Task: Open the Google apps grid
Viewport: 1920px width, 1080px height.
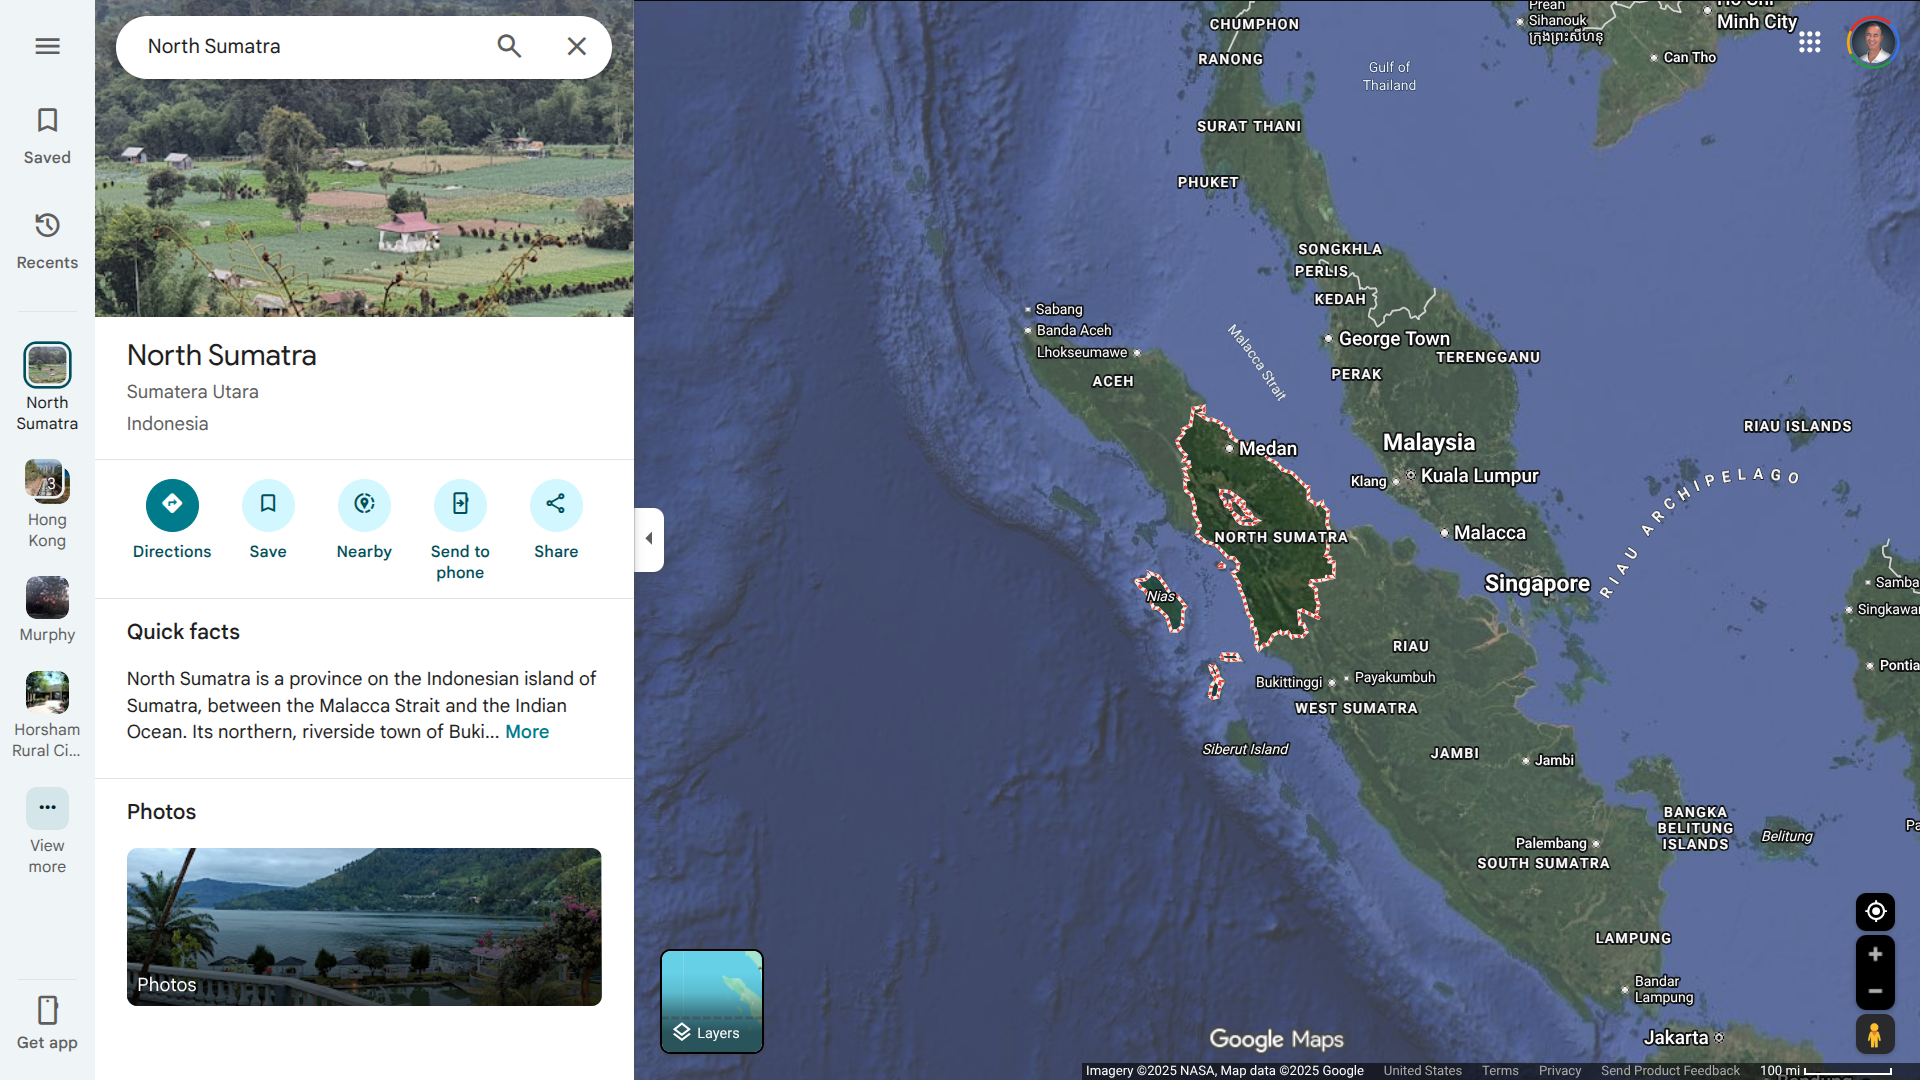Action: pyautogui.click(x=1809, y=42)
